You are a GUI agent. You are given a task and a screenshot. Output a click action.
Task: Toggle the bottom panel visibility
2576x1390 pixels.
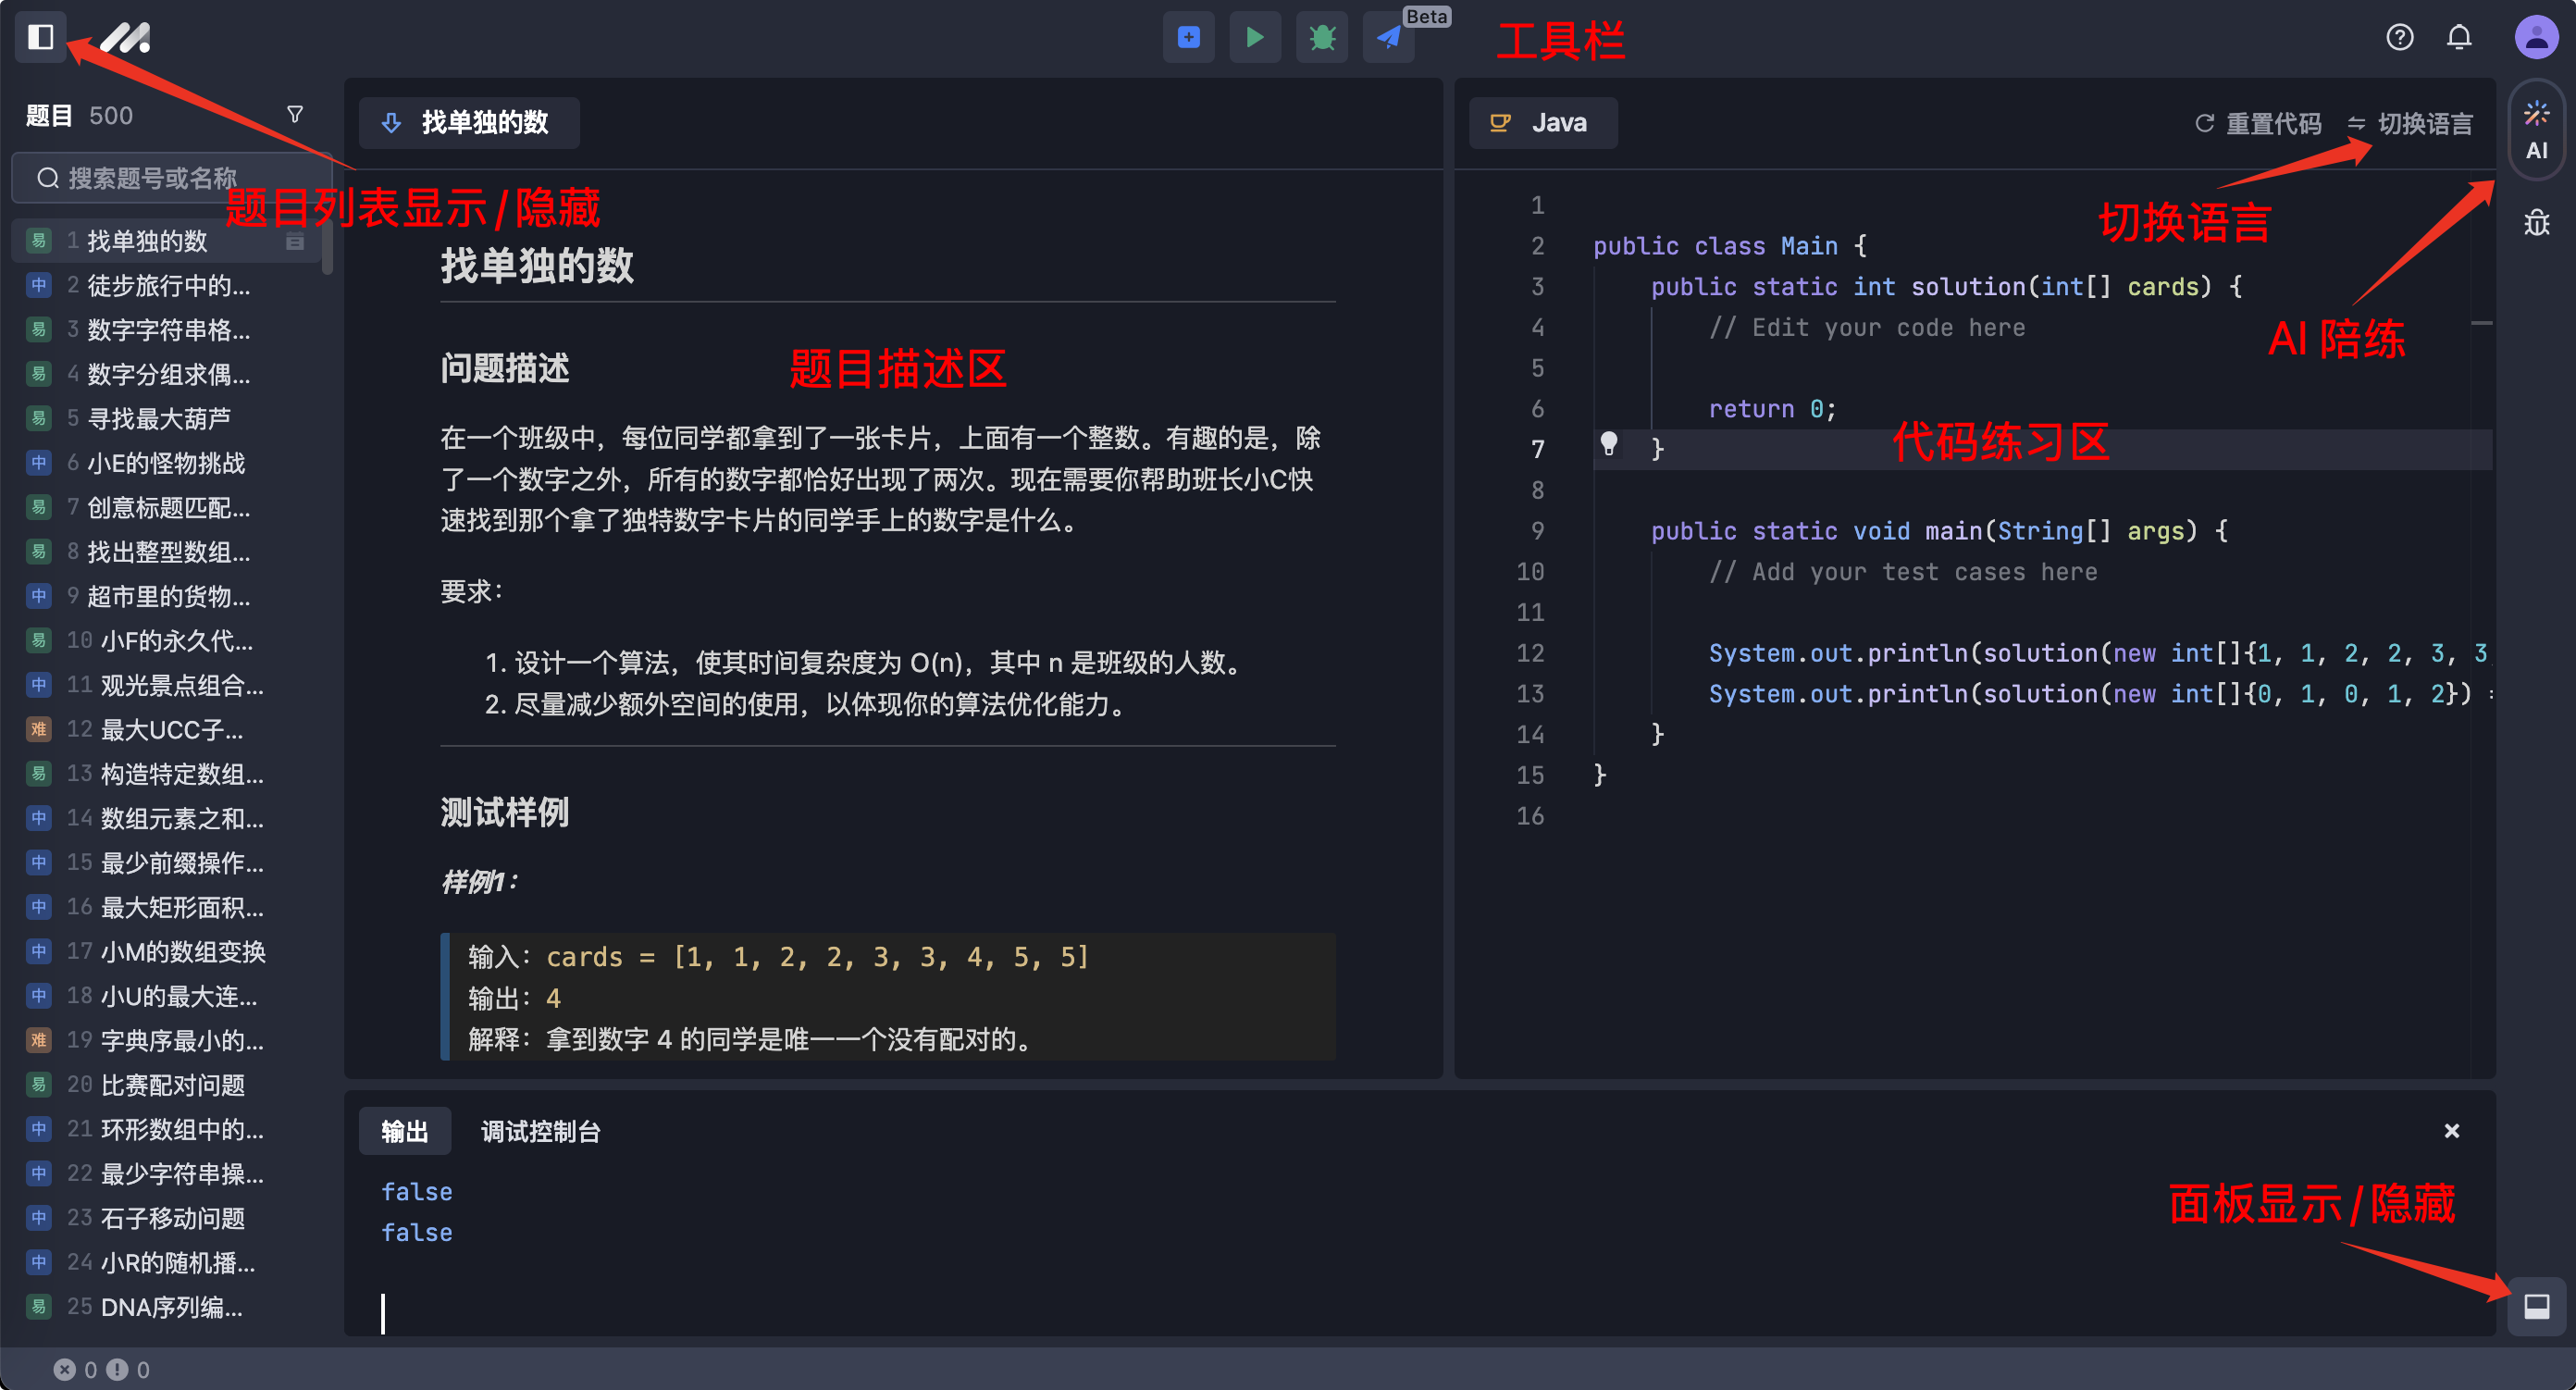click(x=2536, y=1305)
